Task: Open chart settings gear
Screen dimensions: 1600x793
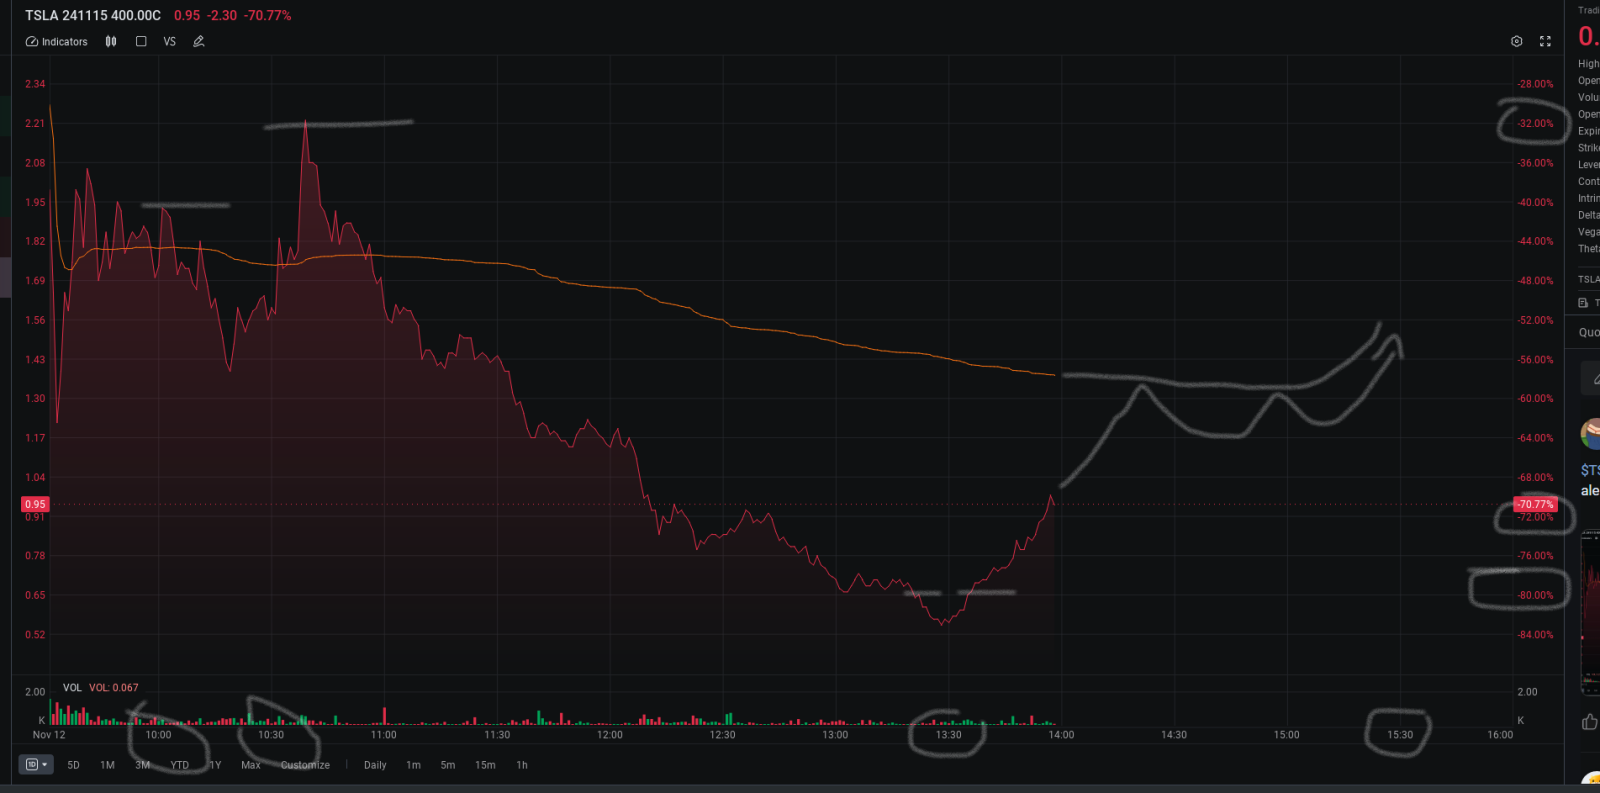Action: click(1517, 42)
